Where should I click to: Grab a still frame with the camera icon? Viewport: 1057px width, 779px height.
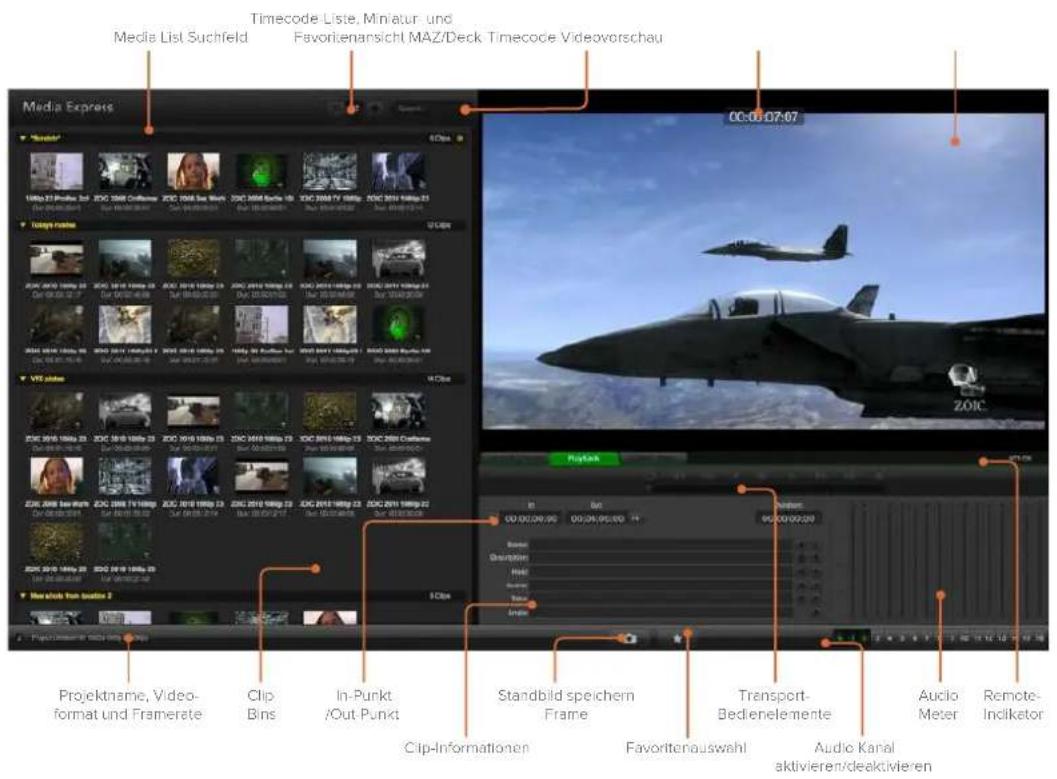(630, 638)
